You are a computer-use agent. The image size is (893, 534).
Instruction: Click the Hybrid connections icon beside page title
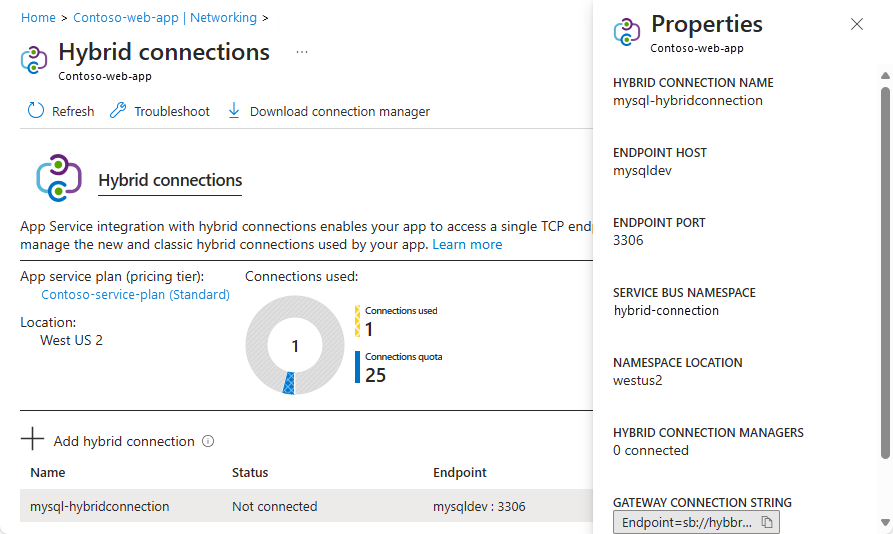coord(34,59)
